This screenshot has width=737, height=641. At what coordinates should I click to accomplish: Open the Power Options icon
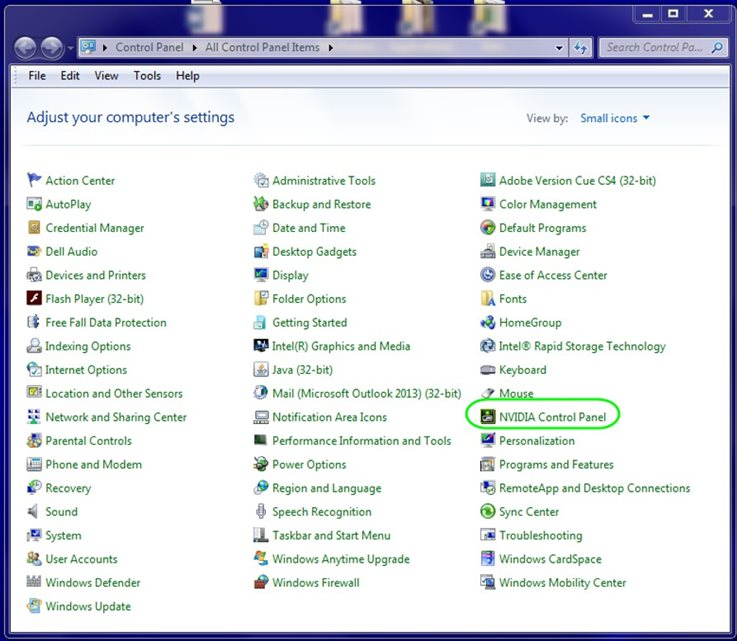[x=261, y=464]
